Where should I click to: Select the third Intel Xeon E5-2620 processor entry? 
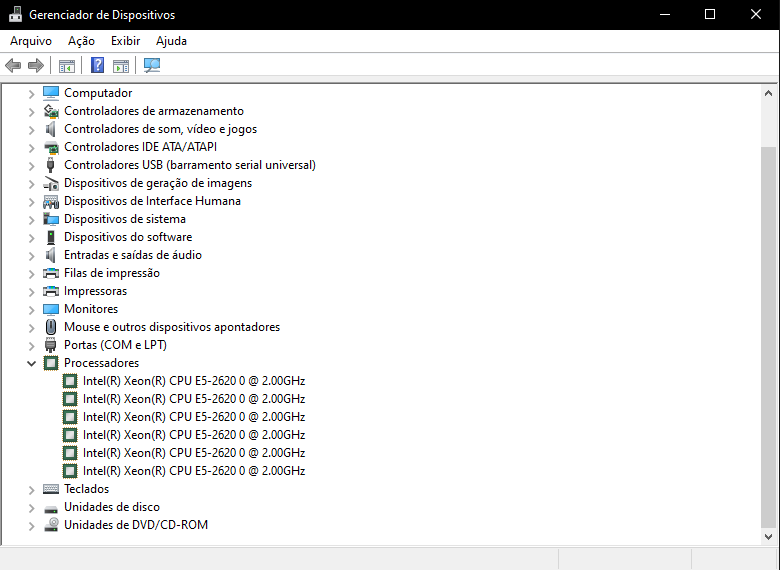(194, 417)
